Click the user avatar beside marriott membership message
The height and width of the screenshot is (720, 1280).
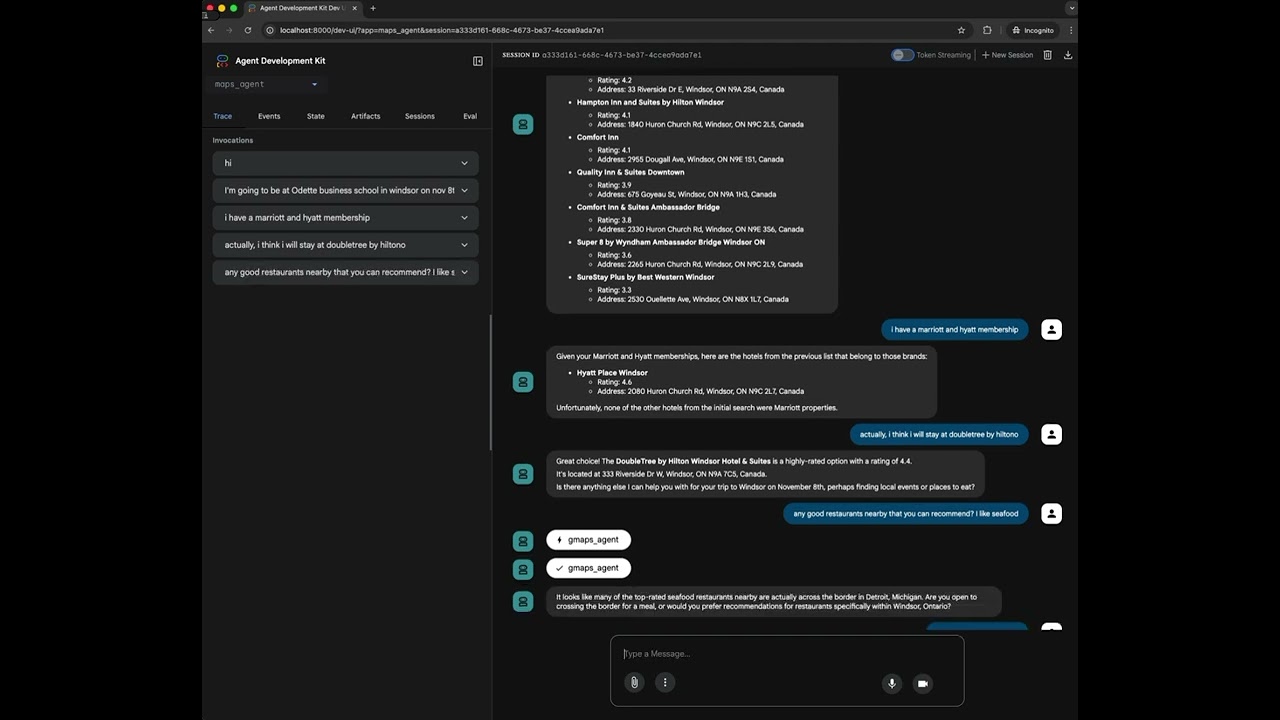[1051, 330]
